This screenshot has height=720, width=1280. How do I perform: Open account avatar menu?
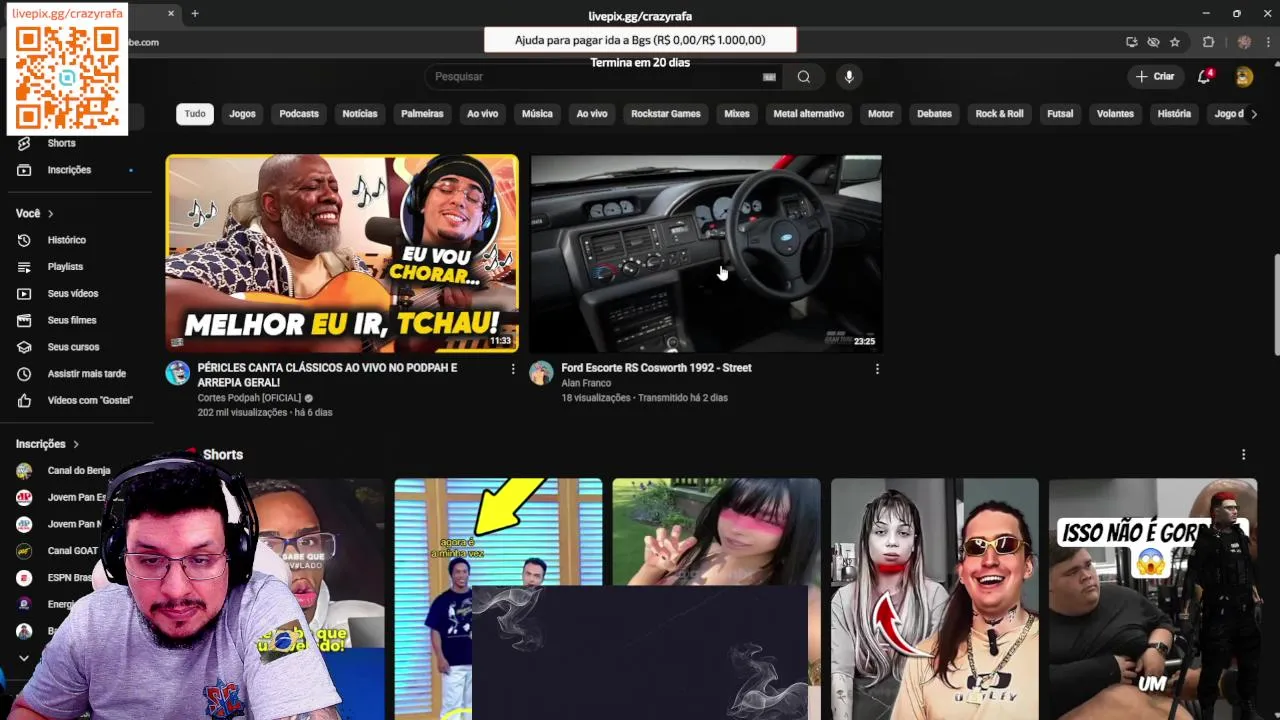tap(1244, 77)
